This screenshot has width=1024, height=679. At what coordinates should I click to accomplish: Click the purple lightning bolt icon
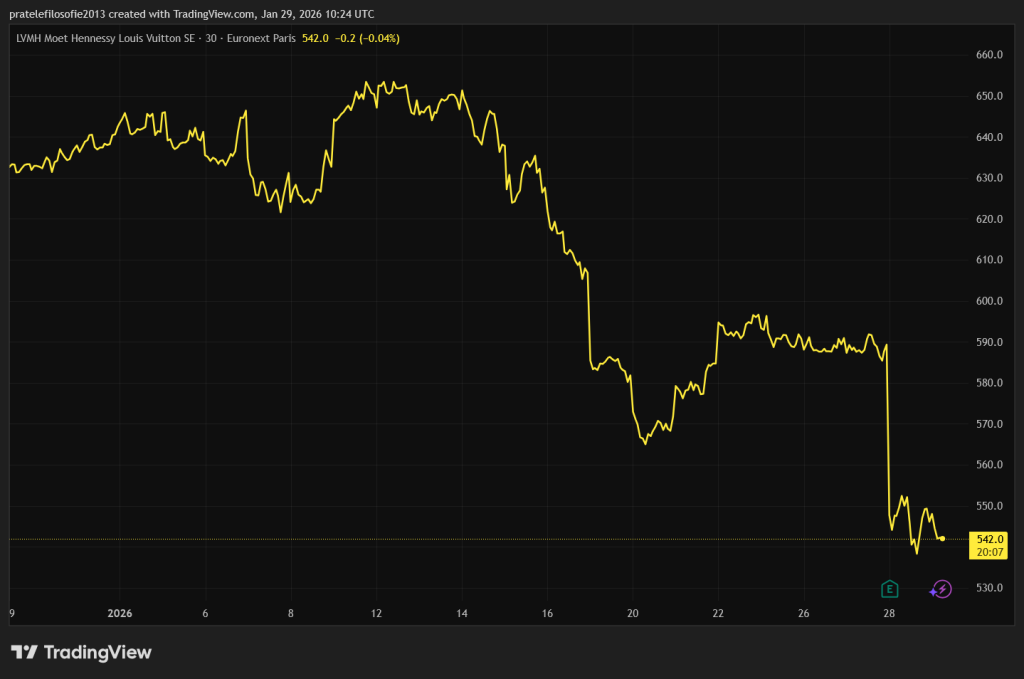click(940, 589)
